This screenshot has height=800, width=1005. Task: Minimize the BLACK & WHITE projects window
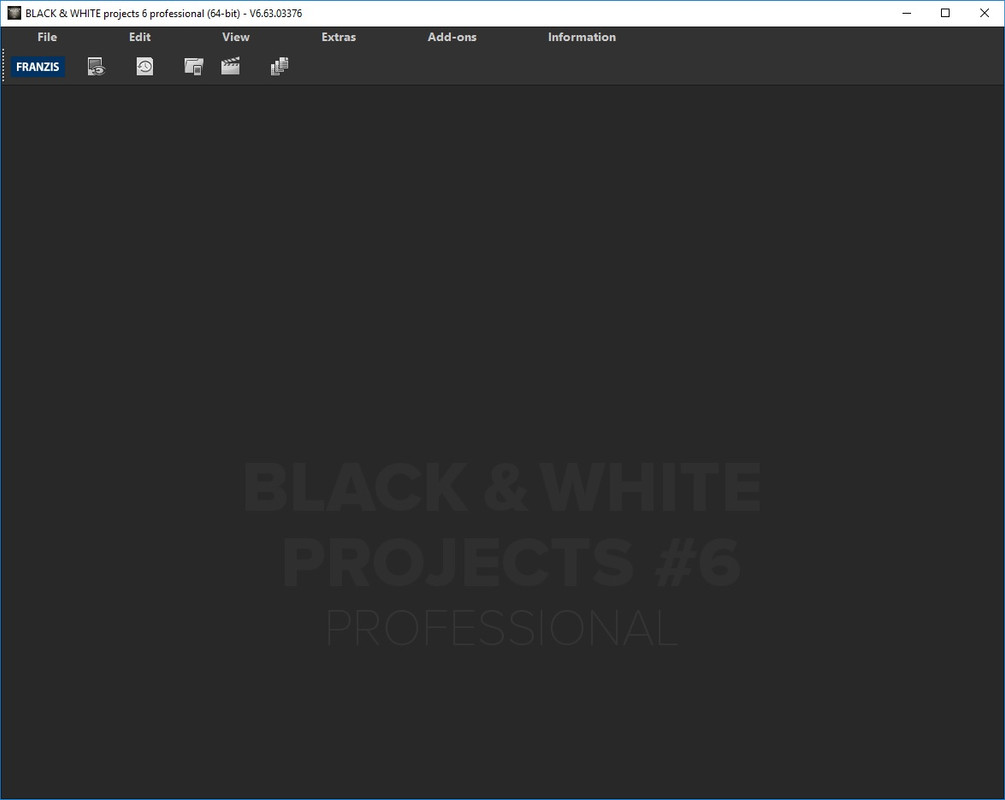click(x=906, y=13)
